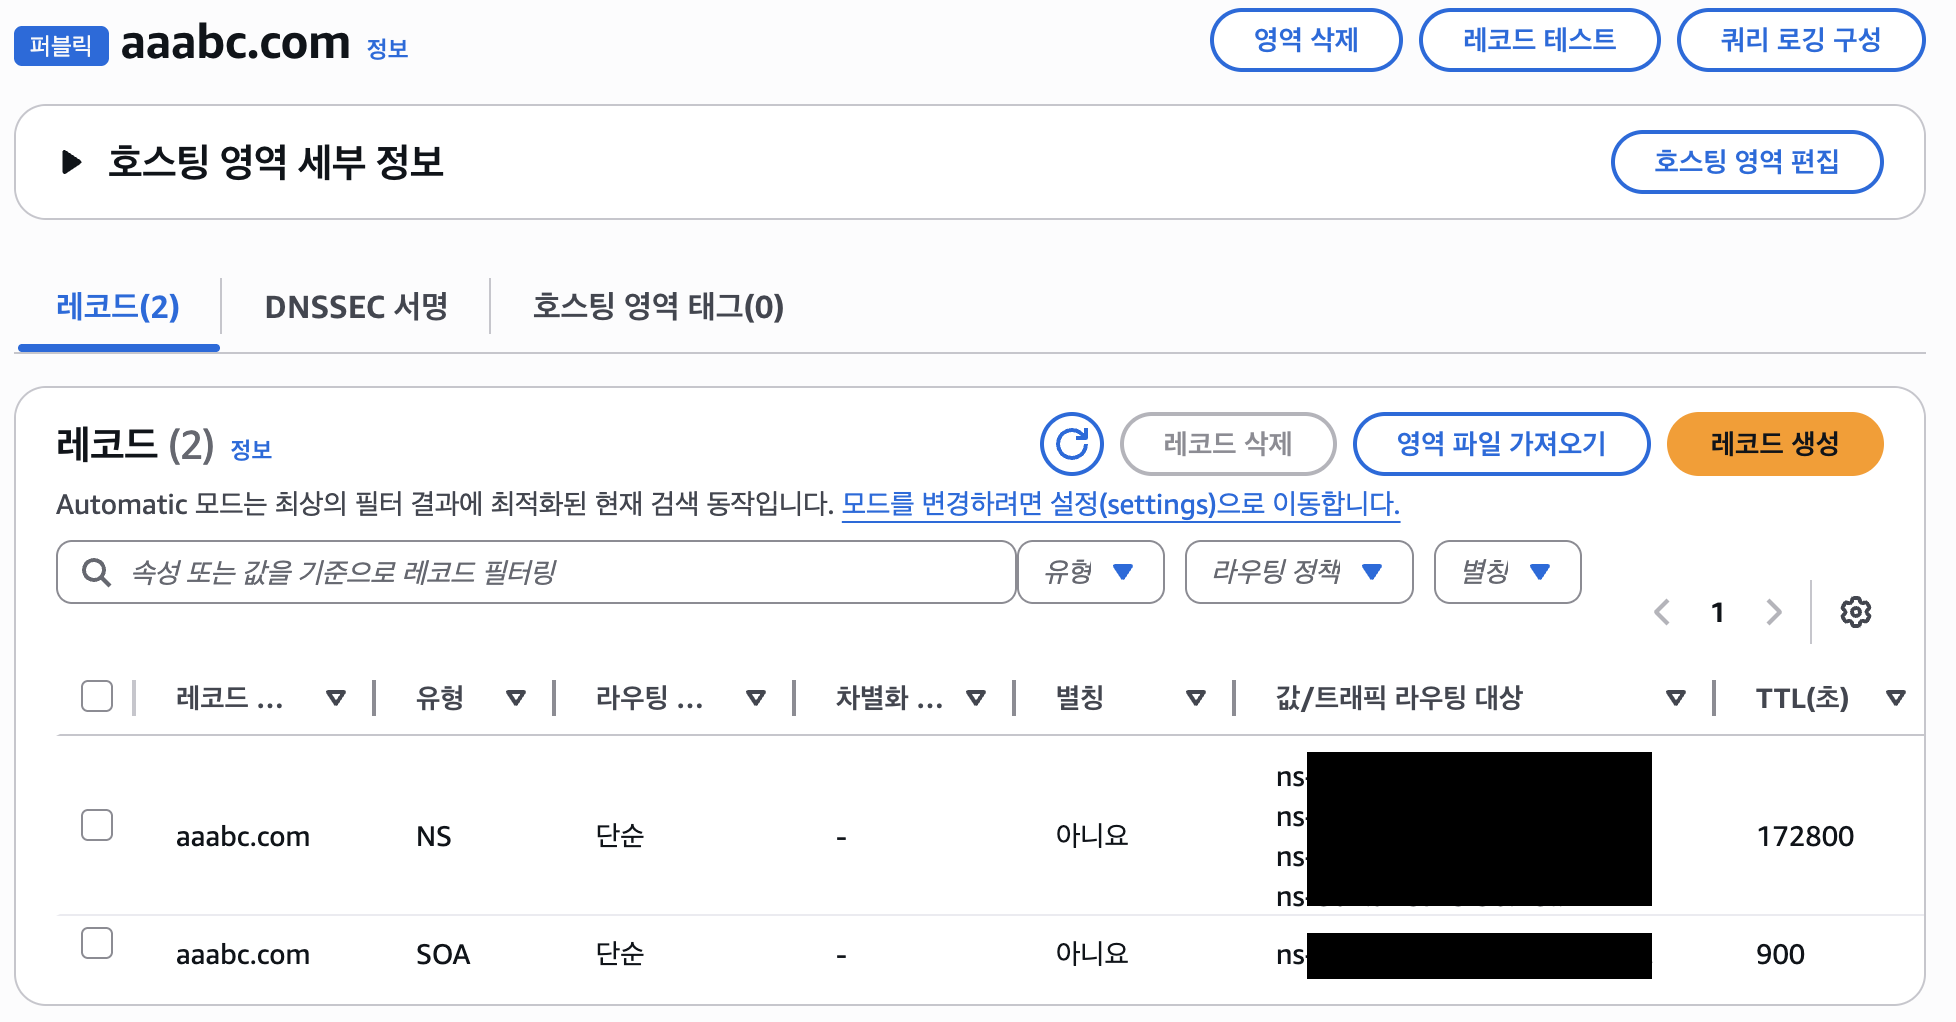
Task: Open the 별칭 filter dropdown
Action: coord(1507,572)
